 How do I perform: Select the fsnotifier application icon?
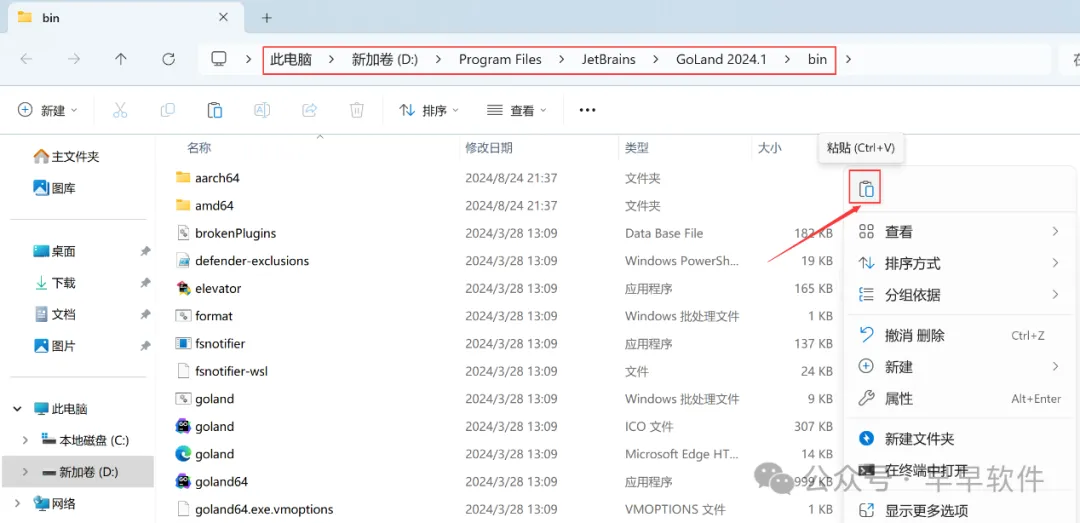pyautogui.click(x=183, y=344)
